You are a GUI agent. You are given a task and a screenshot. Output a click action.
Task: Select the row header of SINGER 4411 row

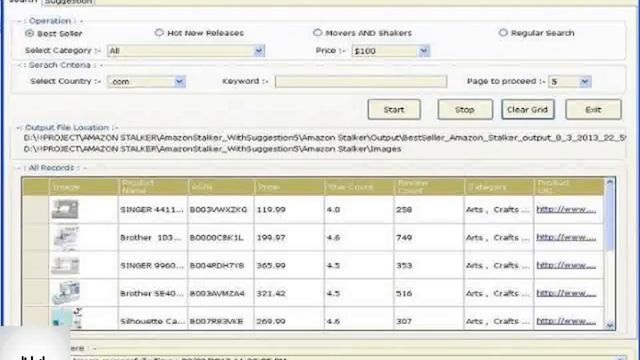(x=36, y=209)
